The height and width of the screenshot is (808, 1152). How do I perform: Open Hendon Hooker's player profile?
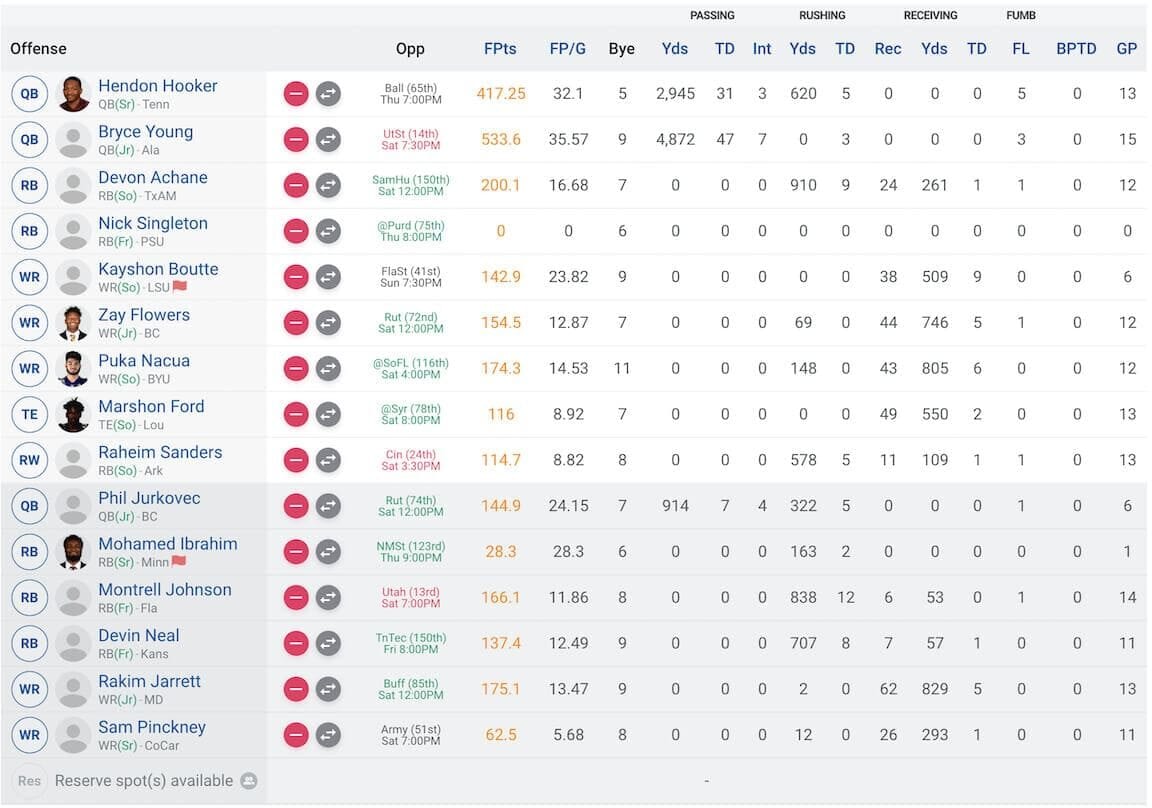pos(158,86)
